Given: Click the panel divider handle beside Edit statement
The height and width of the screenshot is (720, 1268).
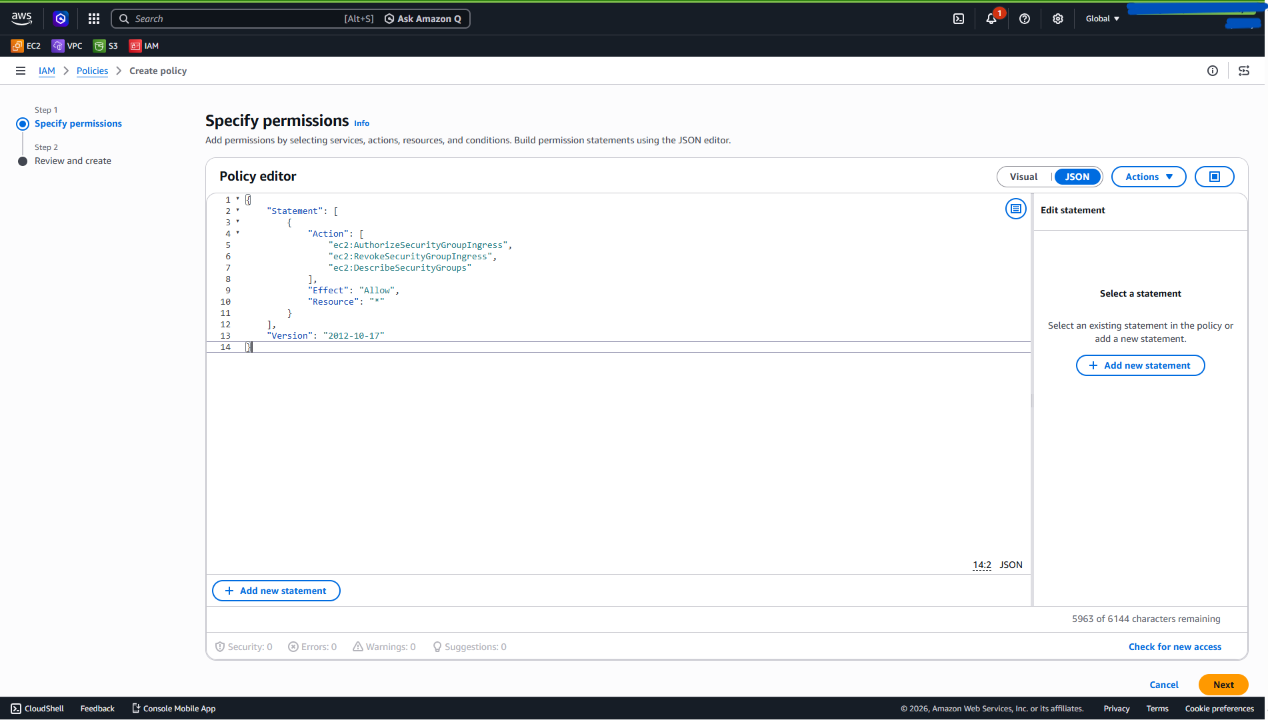Looking at the screenshot, I should click(x=1032, y=400).
